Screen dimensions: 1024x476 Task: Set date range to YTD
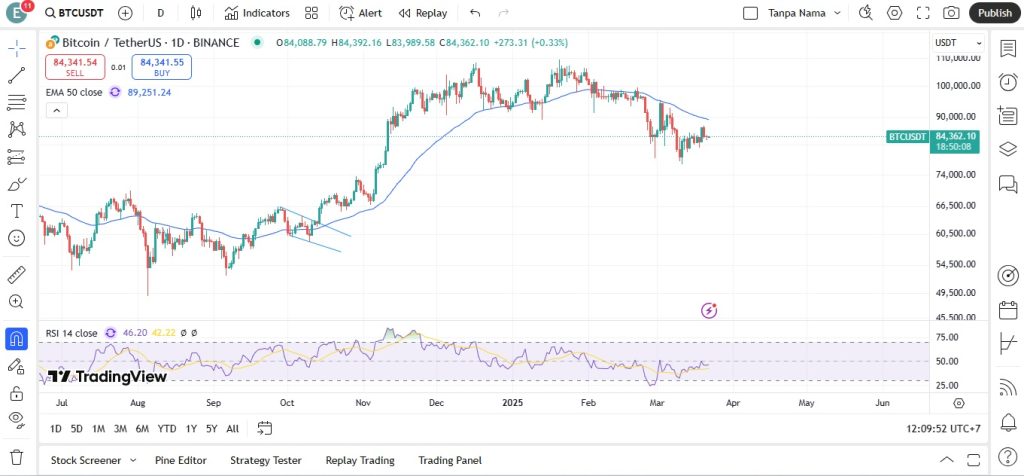point(167,429)
